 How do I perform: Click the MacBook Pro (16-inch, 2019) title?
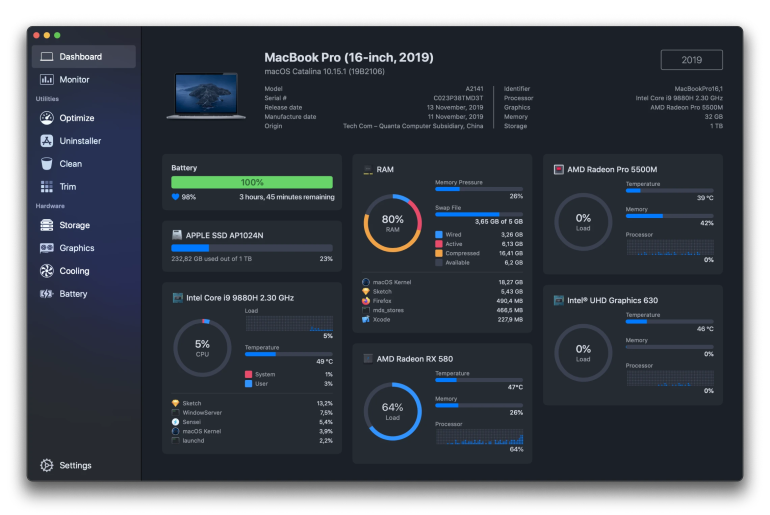click(x=349, y=57)
